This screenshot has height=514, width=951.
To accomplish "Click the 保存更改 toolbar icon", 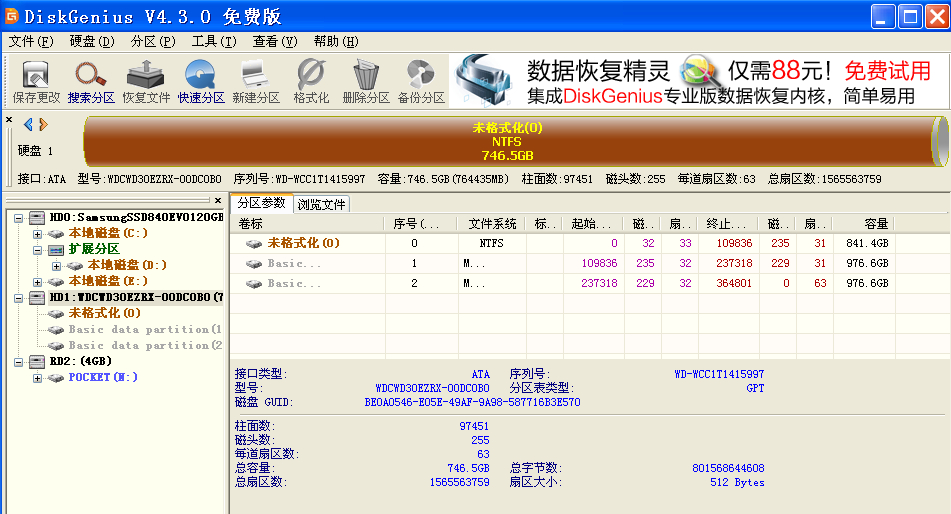I will click(36, 82).
